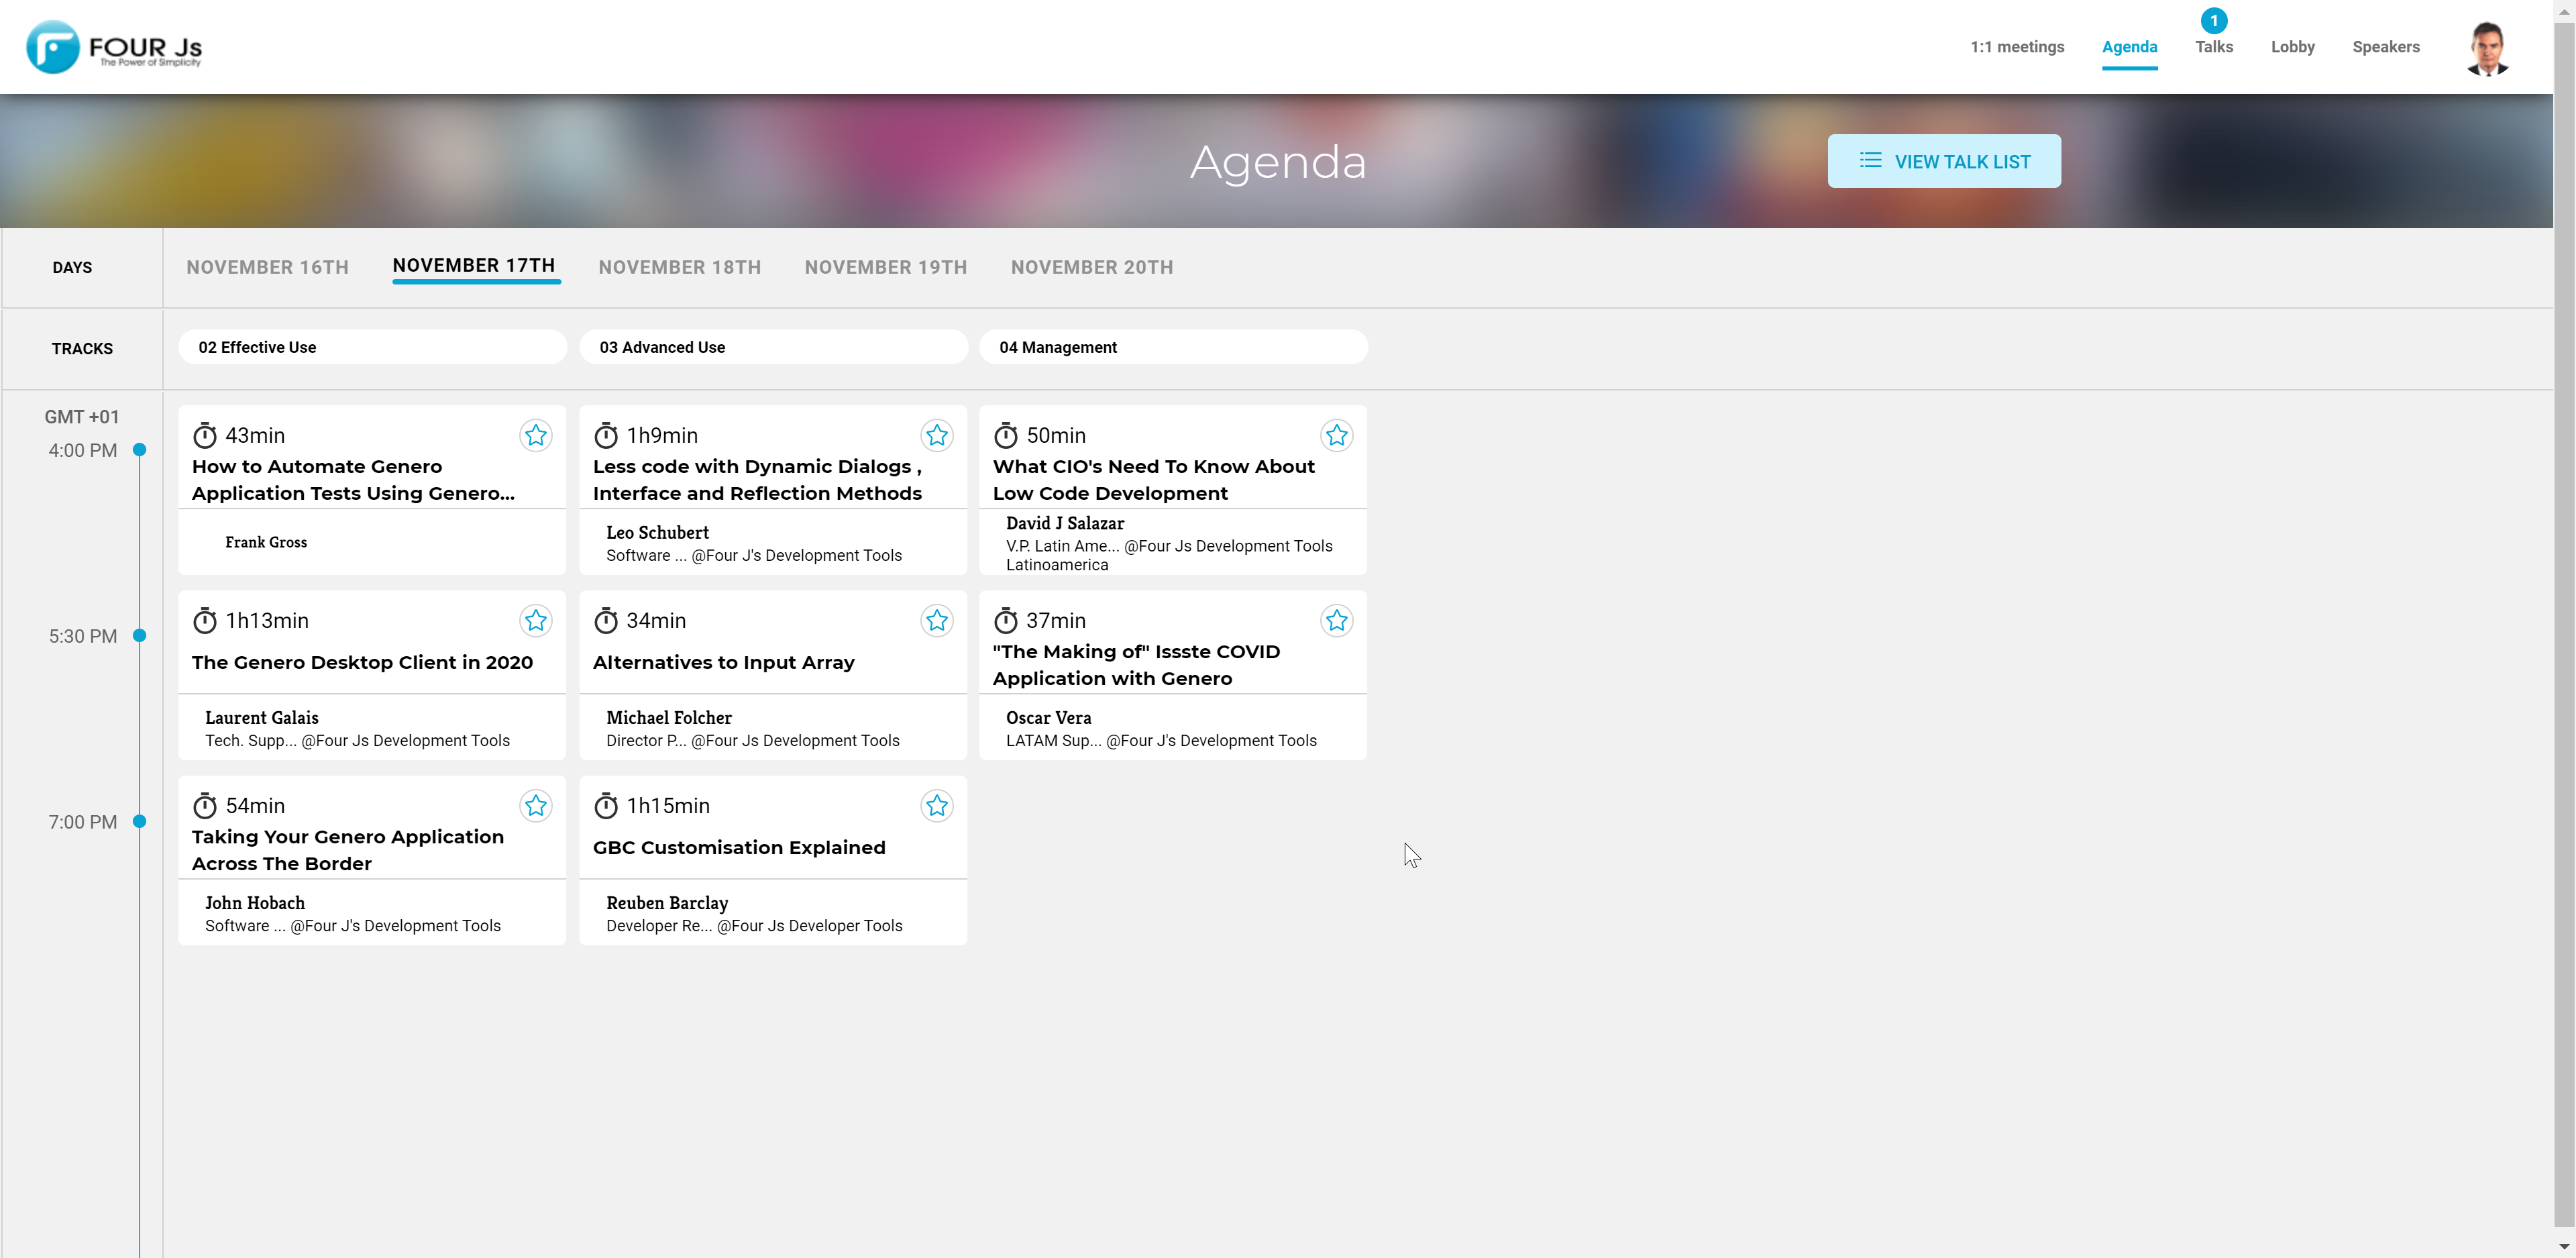Switch to the November 16th tab

[267, 267]
